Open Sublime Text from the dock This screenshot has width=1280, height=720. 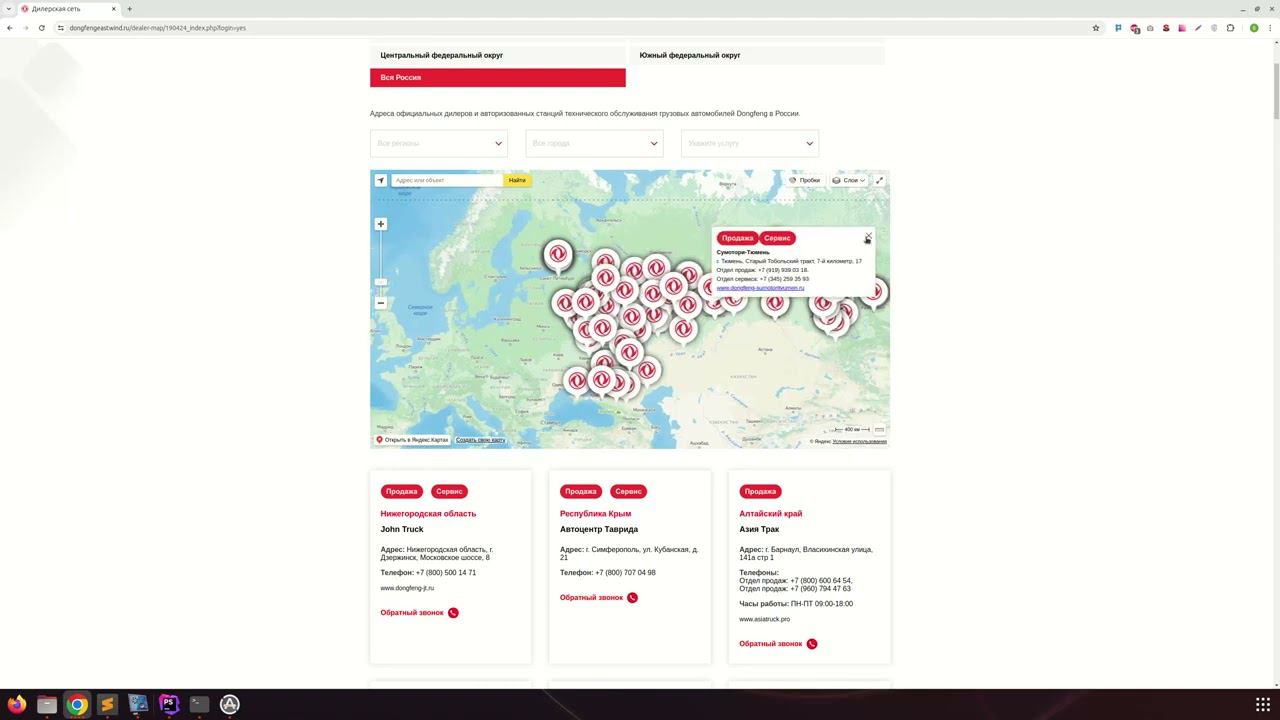[107, 704]
